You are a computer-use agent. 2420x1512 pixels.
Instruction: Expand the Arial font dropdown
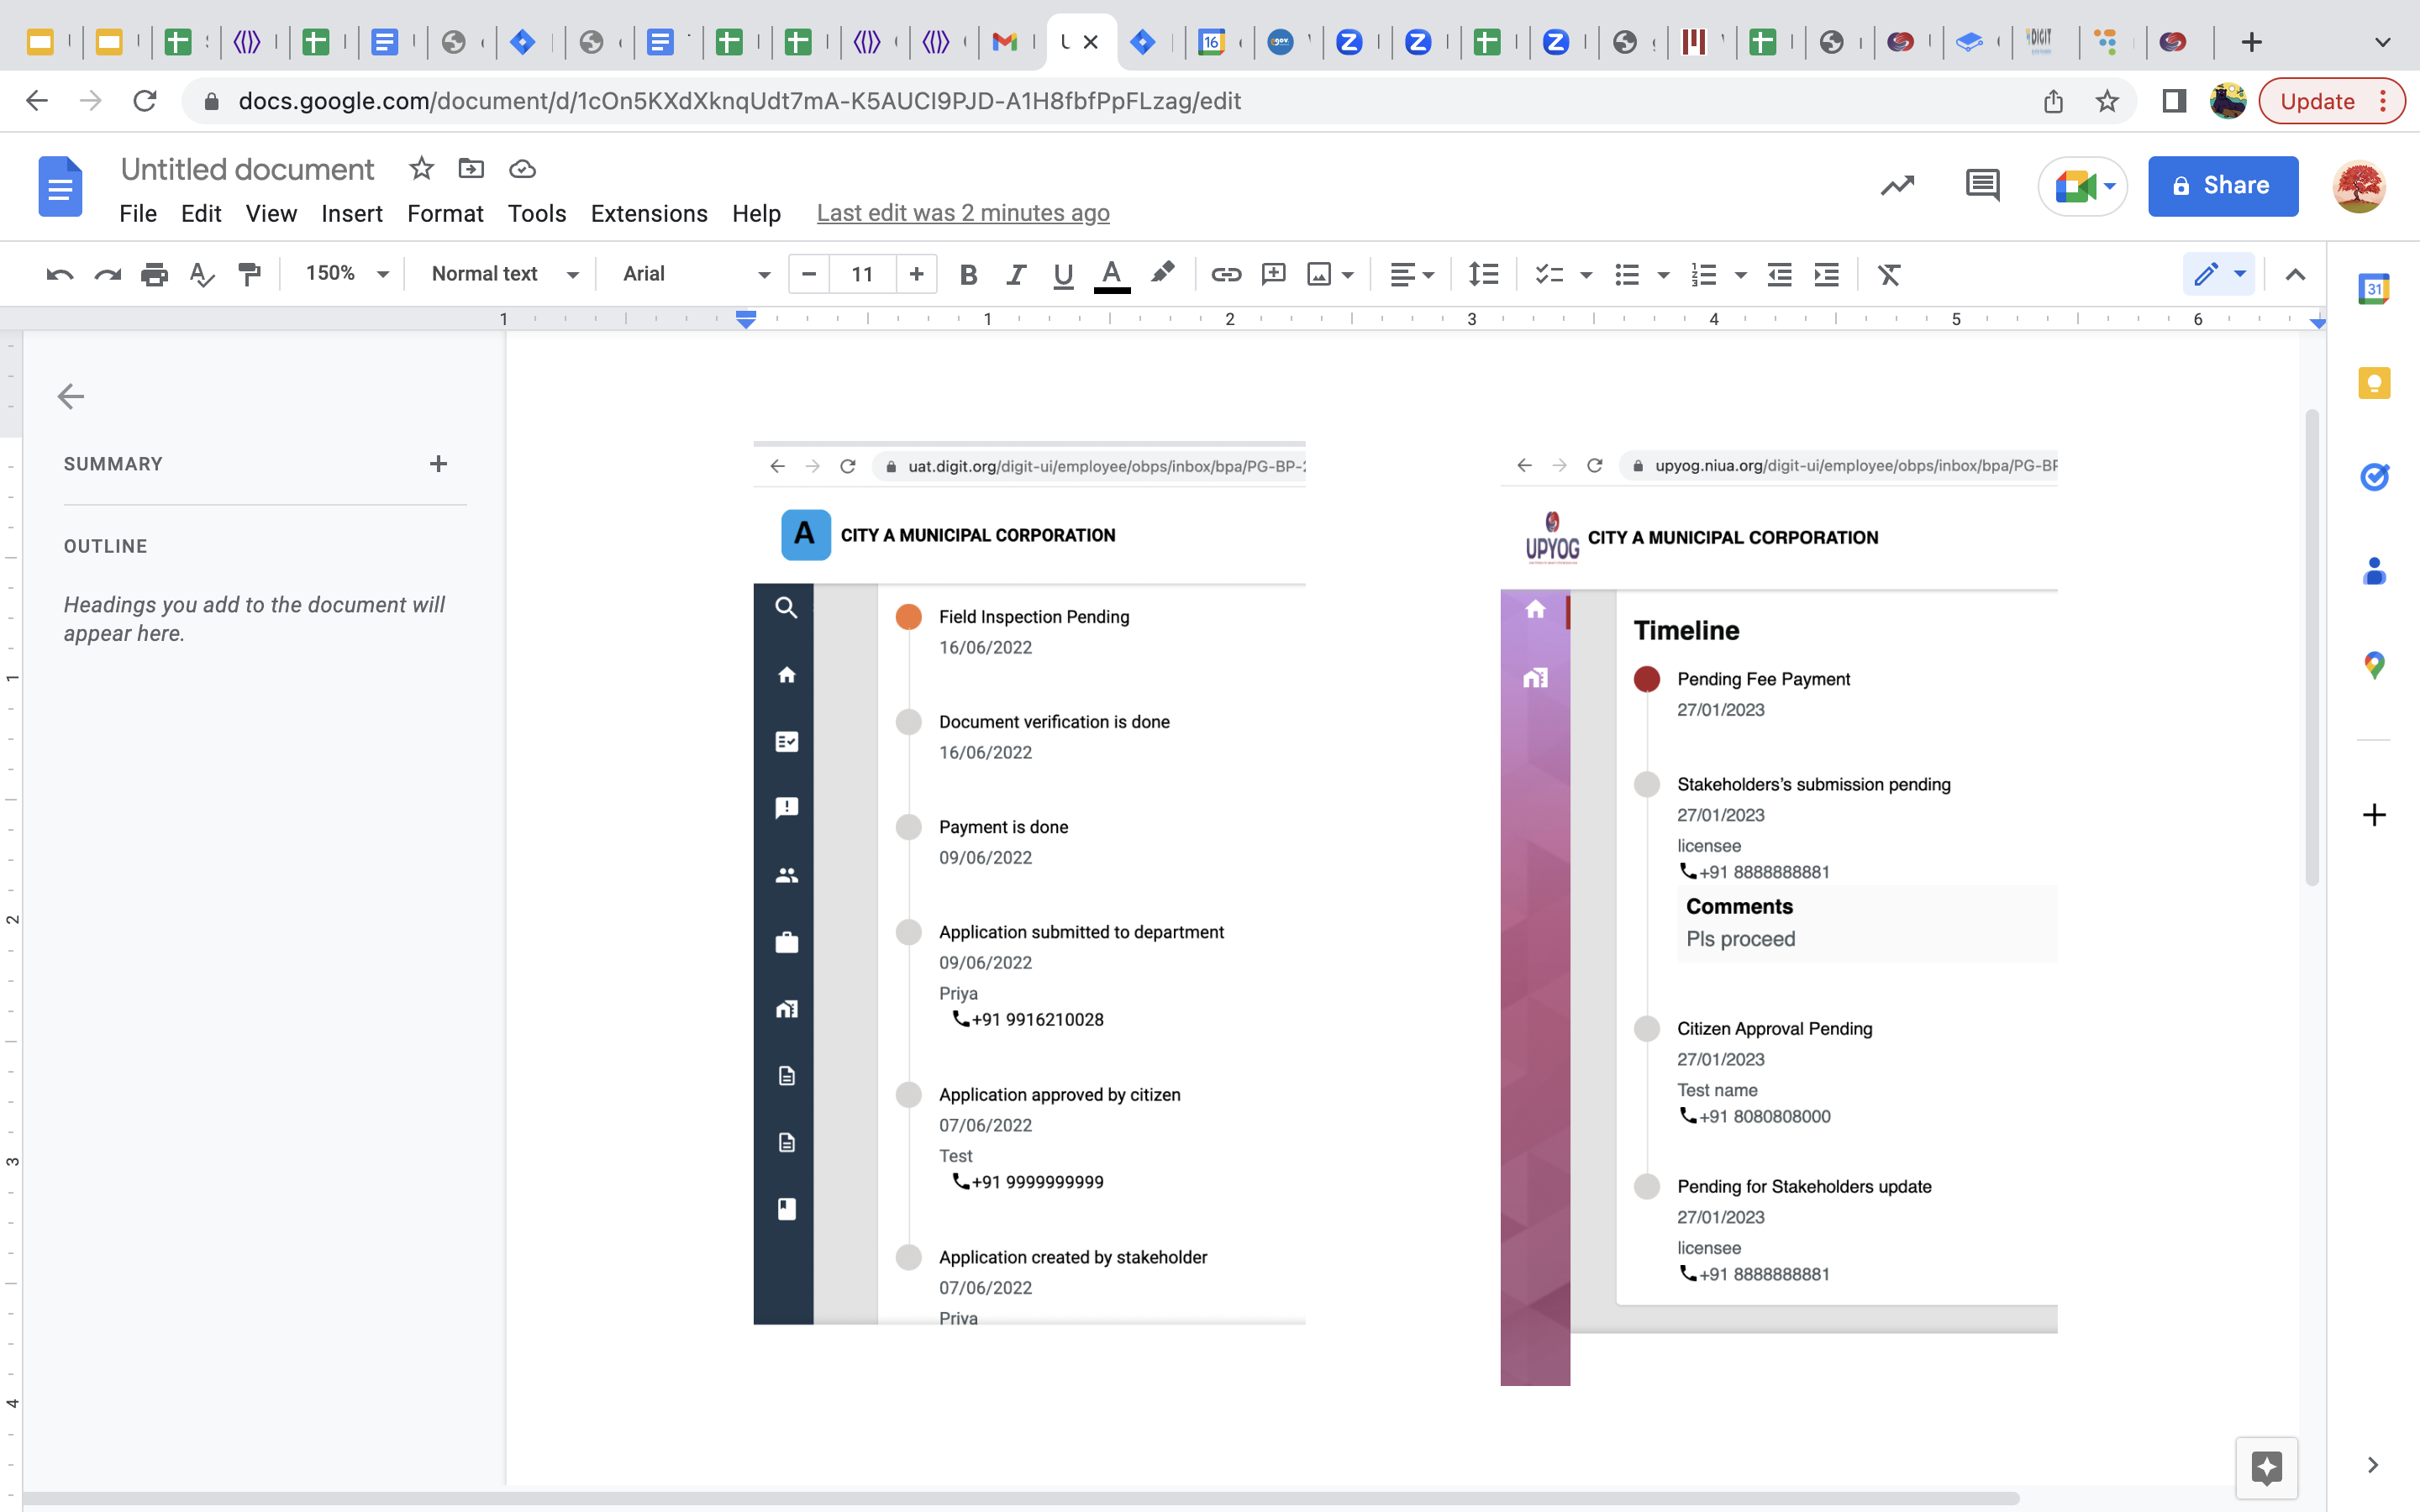695,274
